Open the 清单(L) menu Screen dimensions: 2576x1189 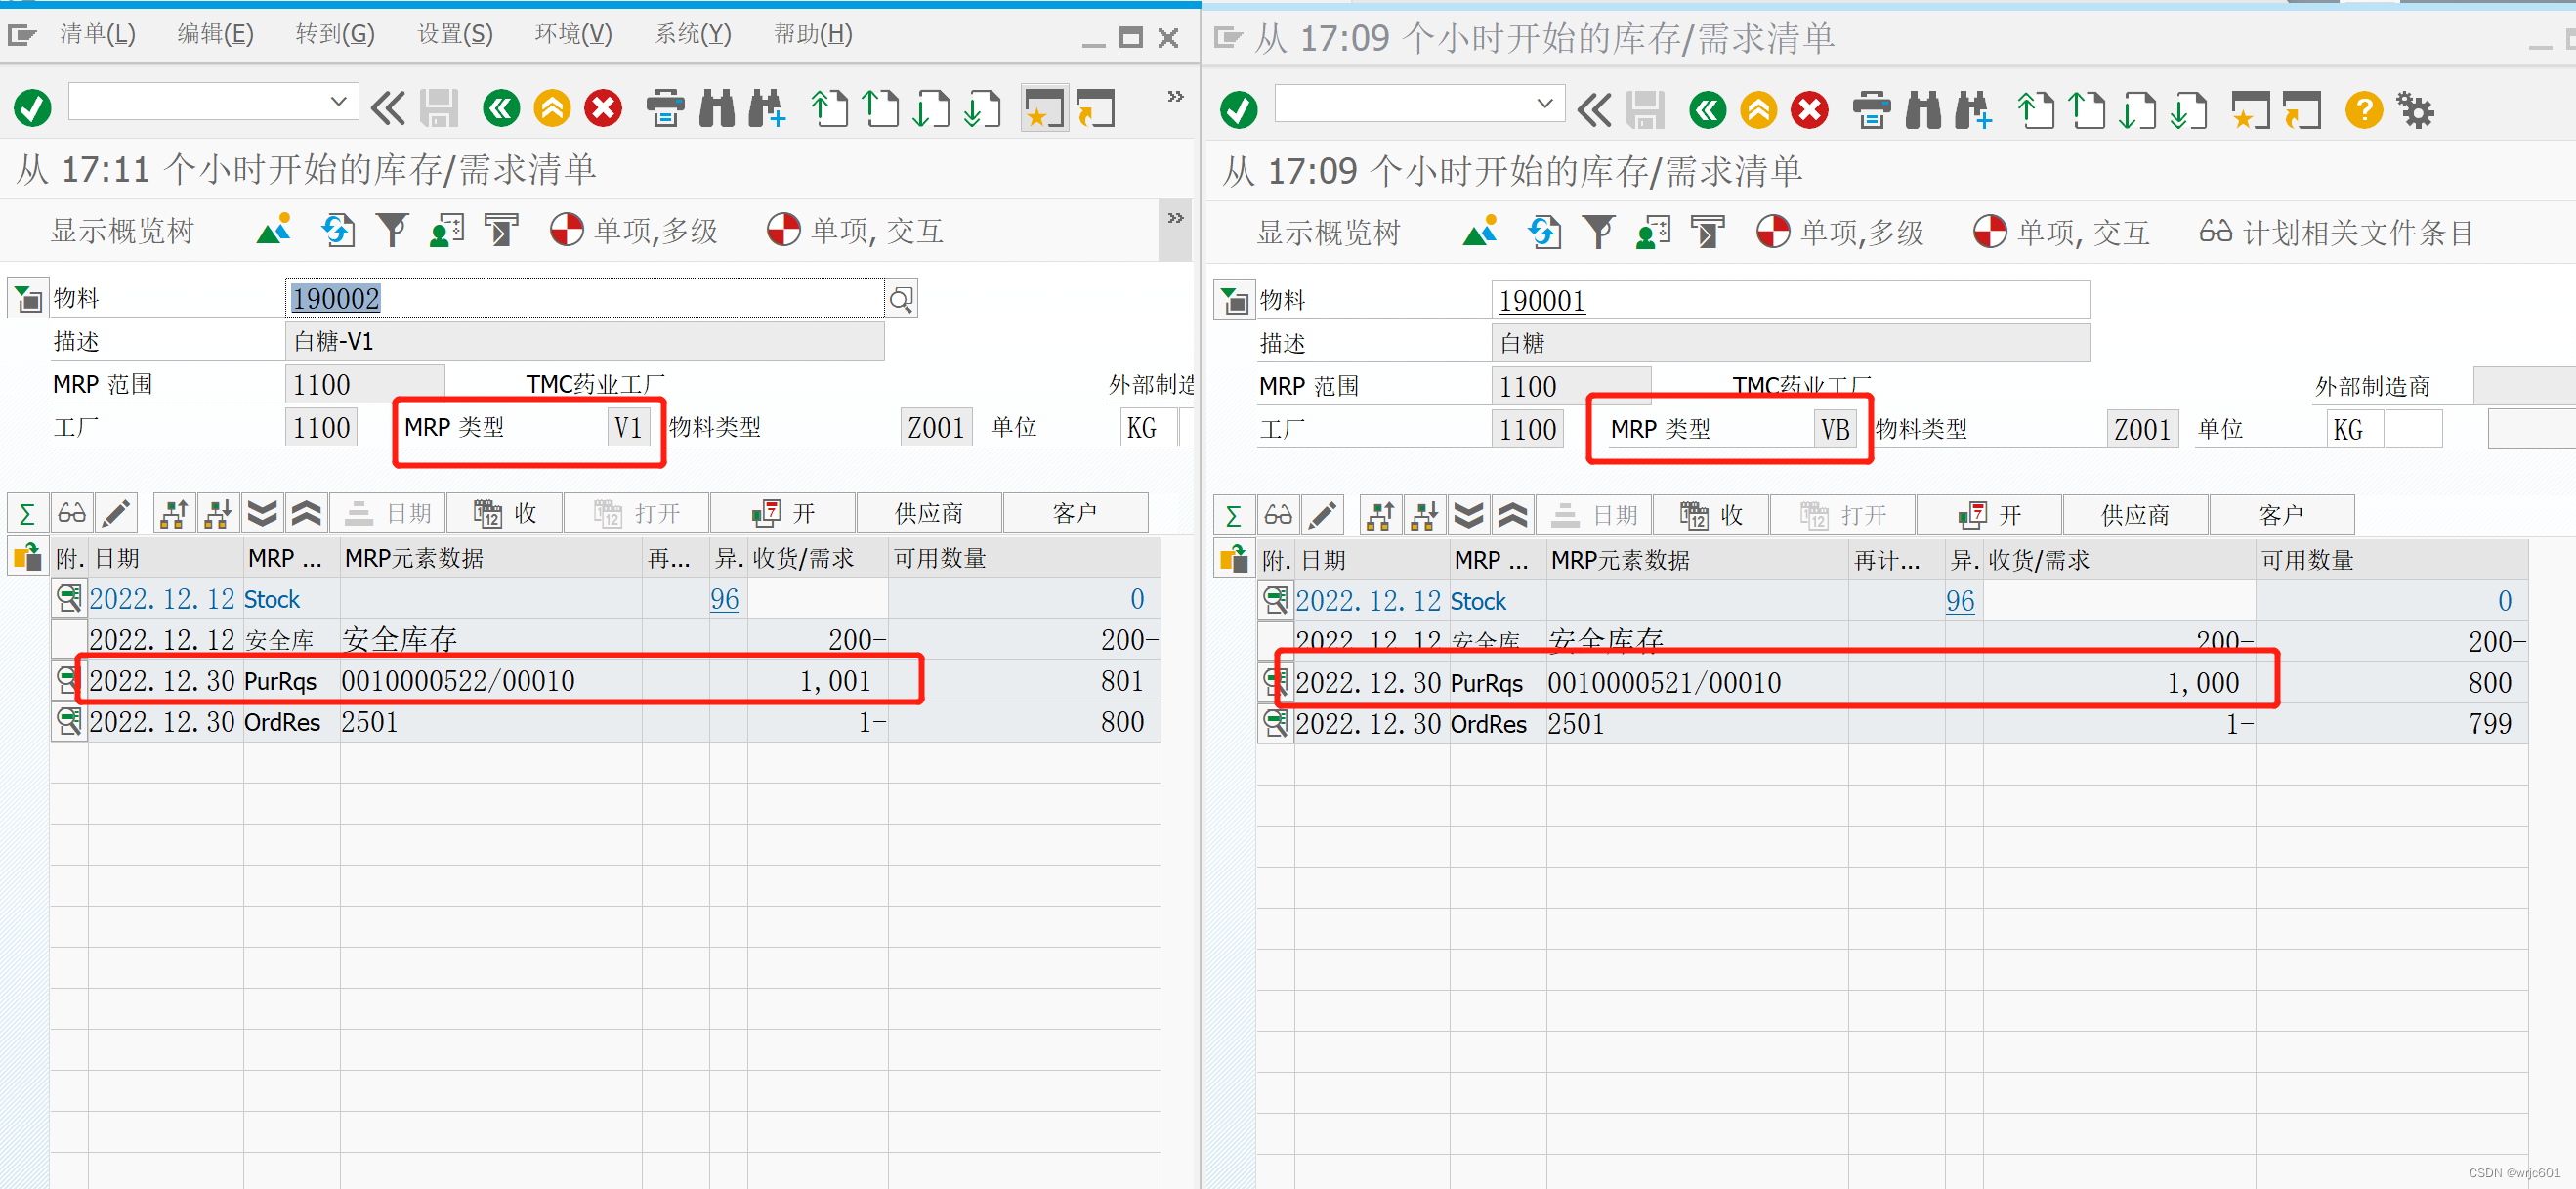97,34
